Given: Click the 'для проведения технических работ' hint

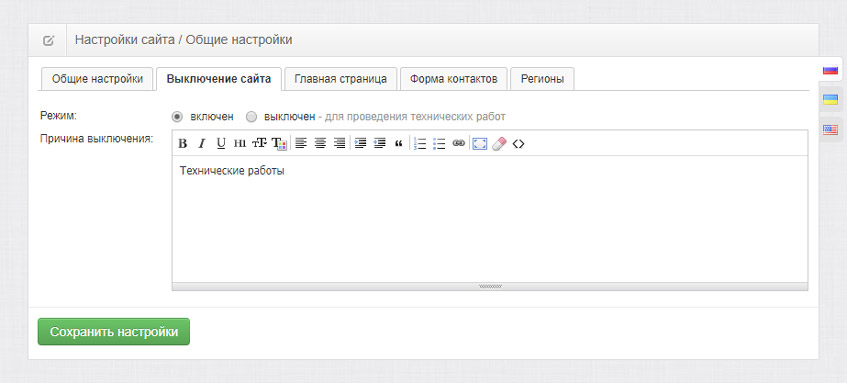Looking at the screenshot, I should 415,117.
